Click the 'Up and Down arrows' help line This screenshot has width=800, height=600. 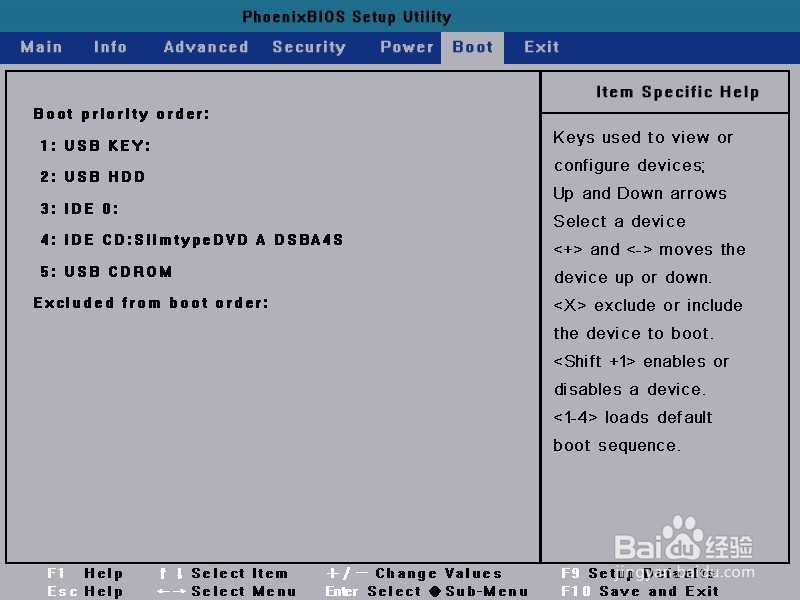coord(640,194)
